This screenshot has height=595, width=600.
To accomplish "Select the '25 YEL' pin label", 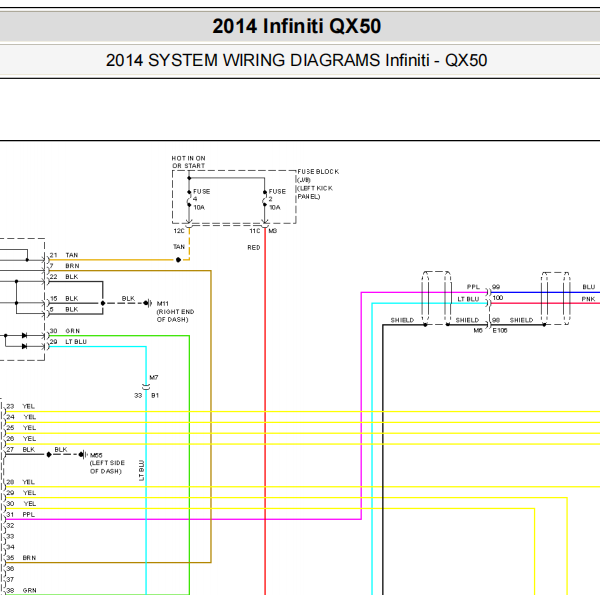I will [x=21, y=428].
